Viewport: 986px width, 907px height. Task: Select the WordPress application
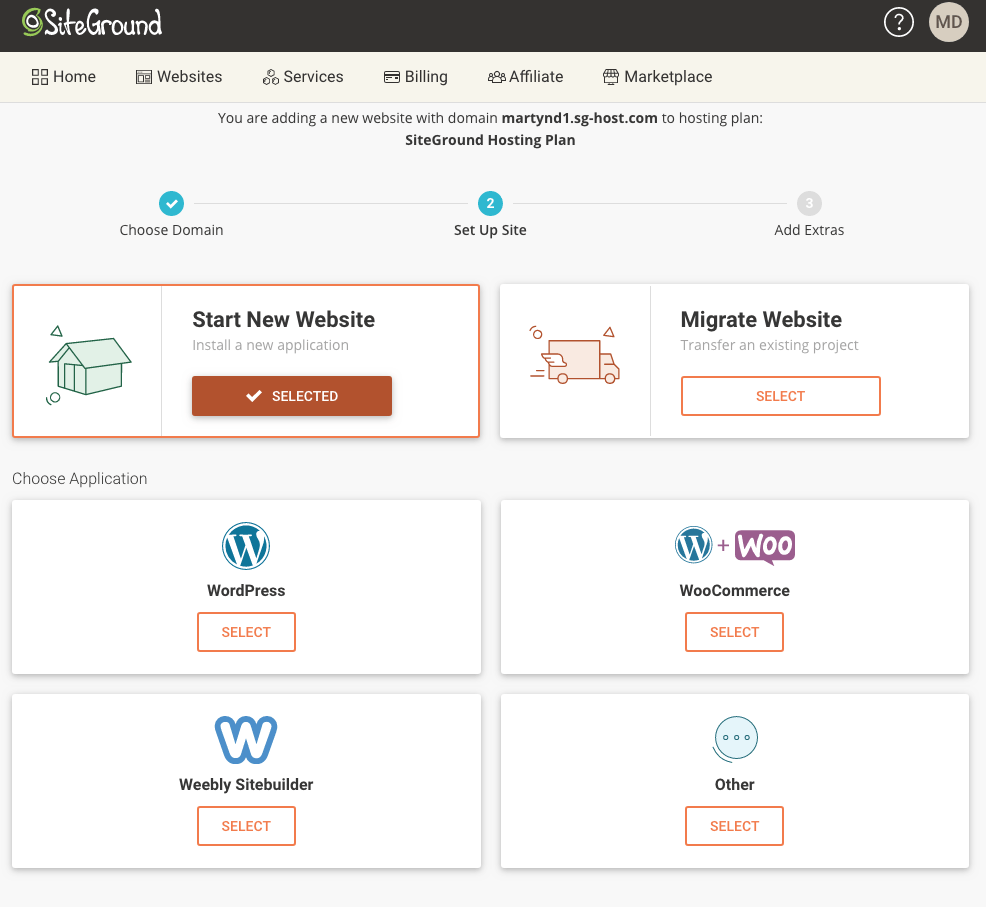pyautogui.click(x=246, y=632)
